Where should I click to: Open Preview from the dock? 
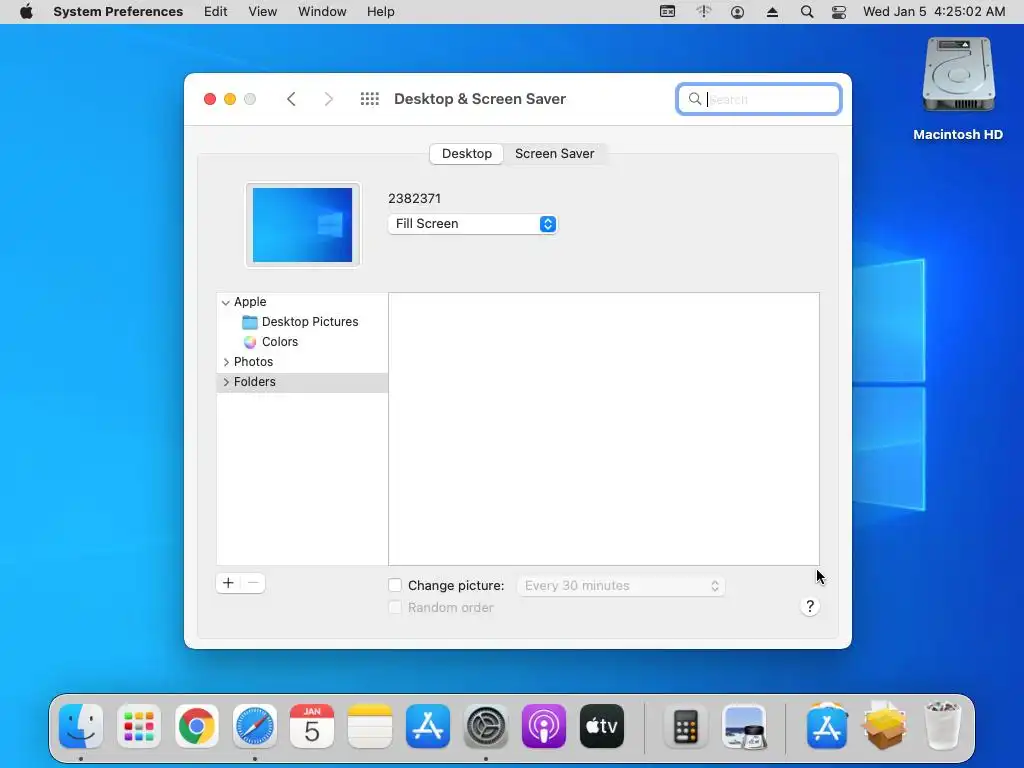click(x=744, y=726)
